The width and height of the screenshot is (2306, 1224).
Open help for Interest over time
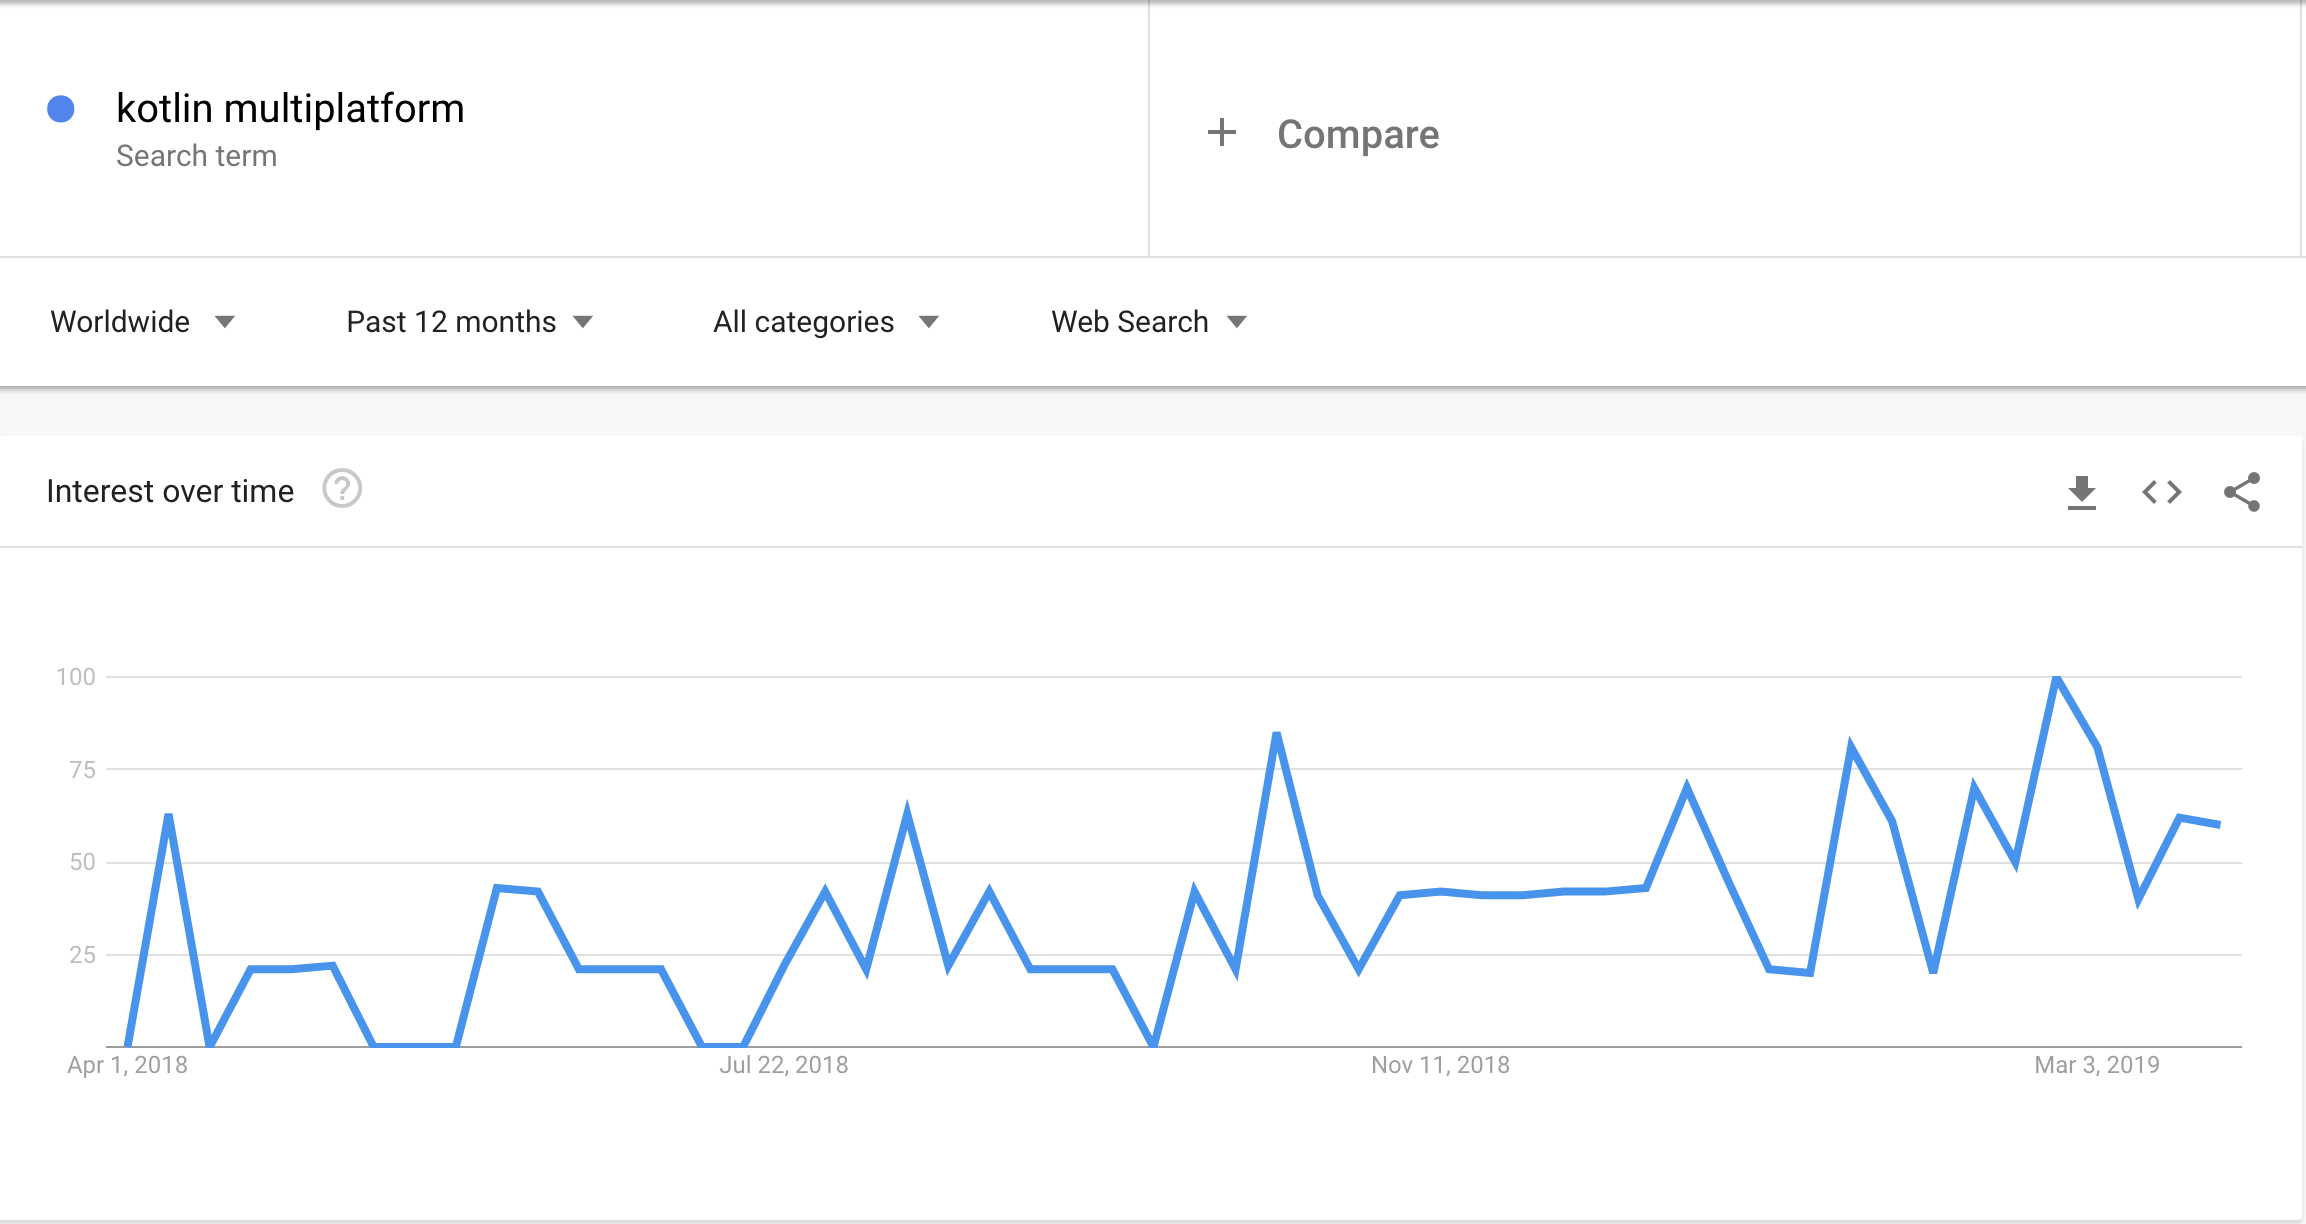342,489
